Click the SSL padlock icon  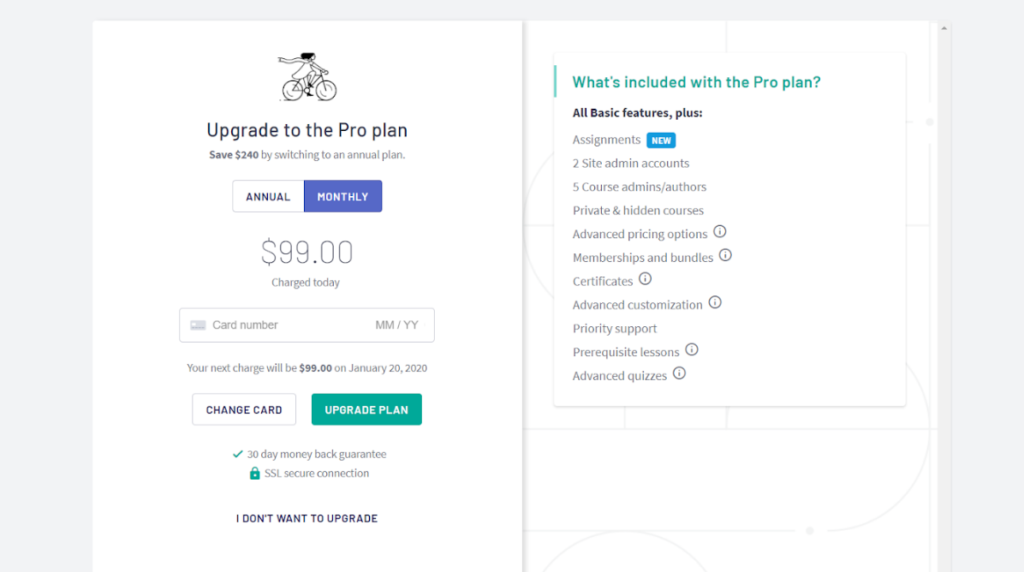(255, 473)
